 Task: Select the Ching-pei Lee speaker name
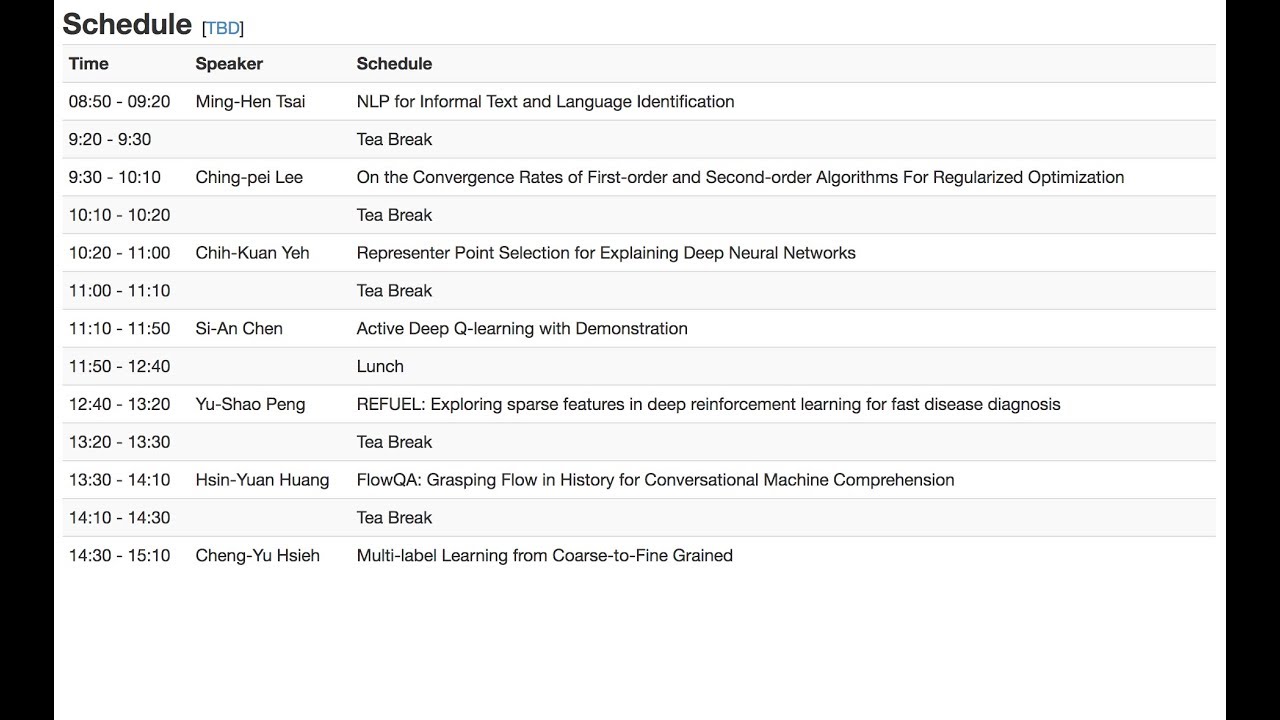tap(249, 177)
